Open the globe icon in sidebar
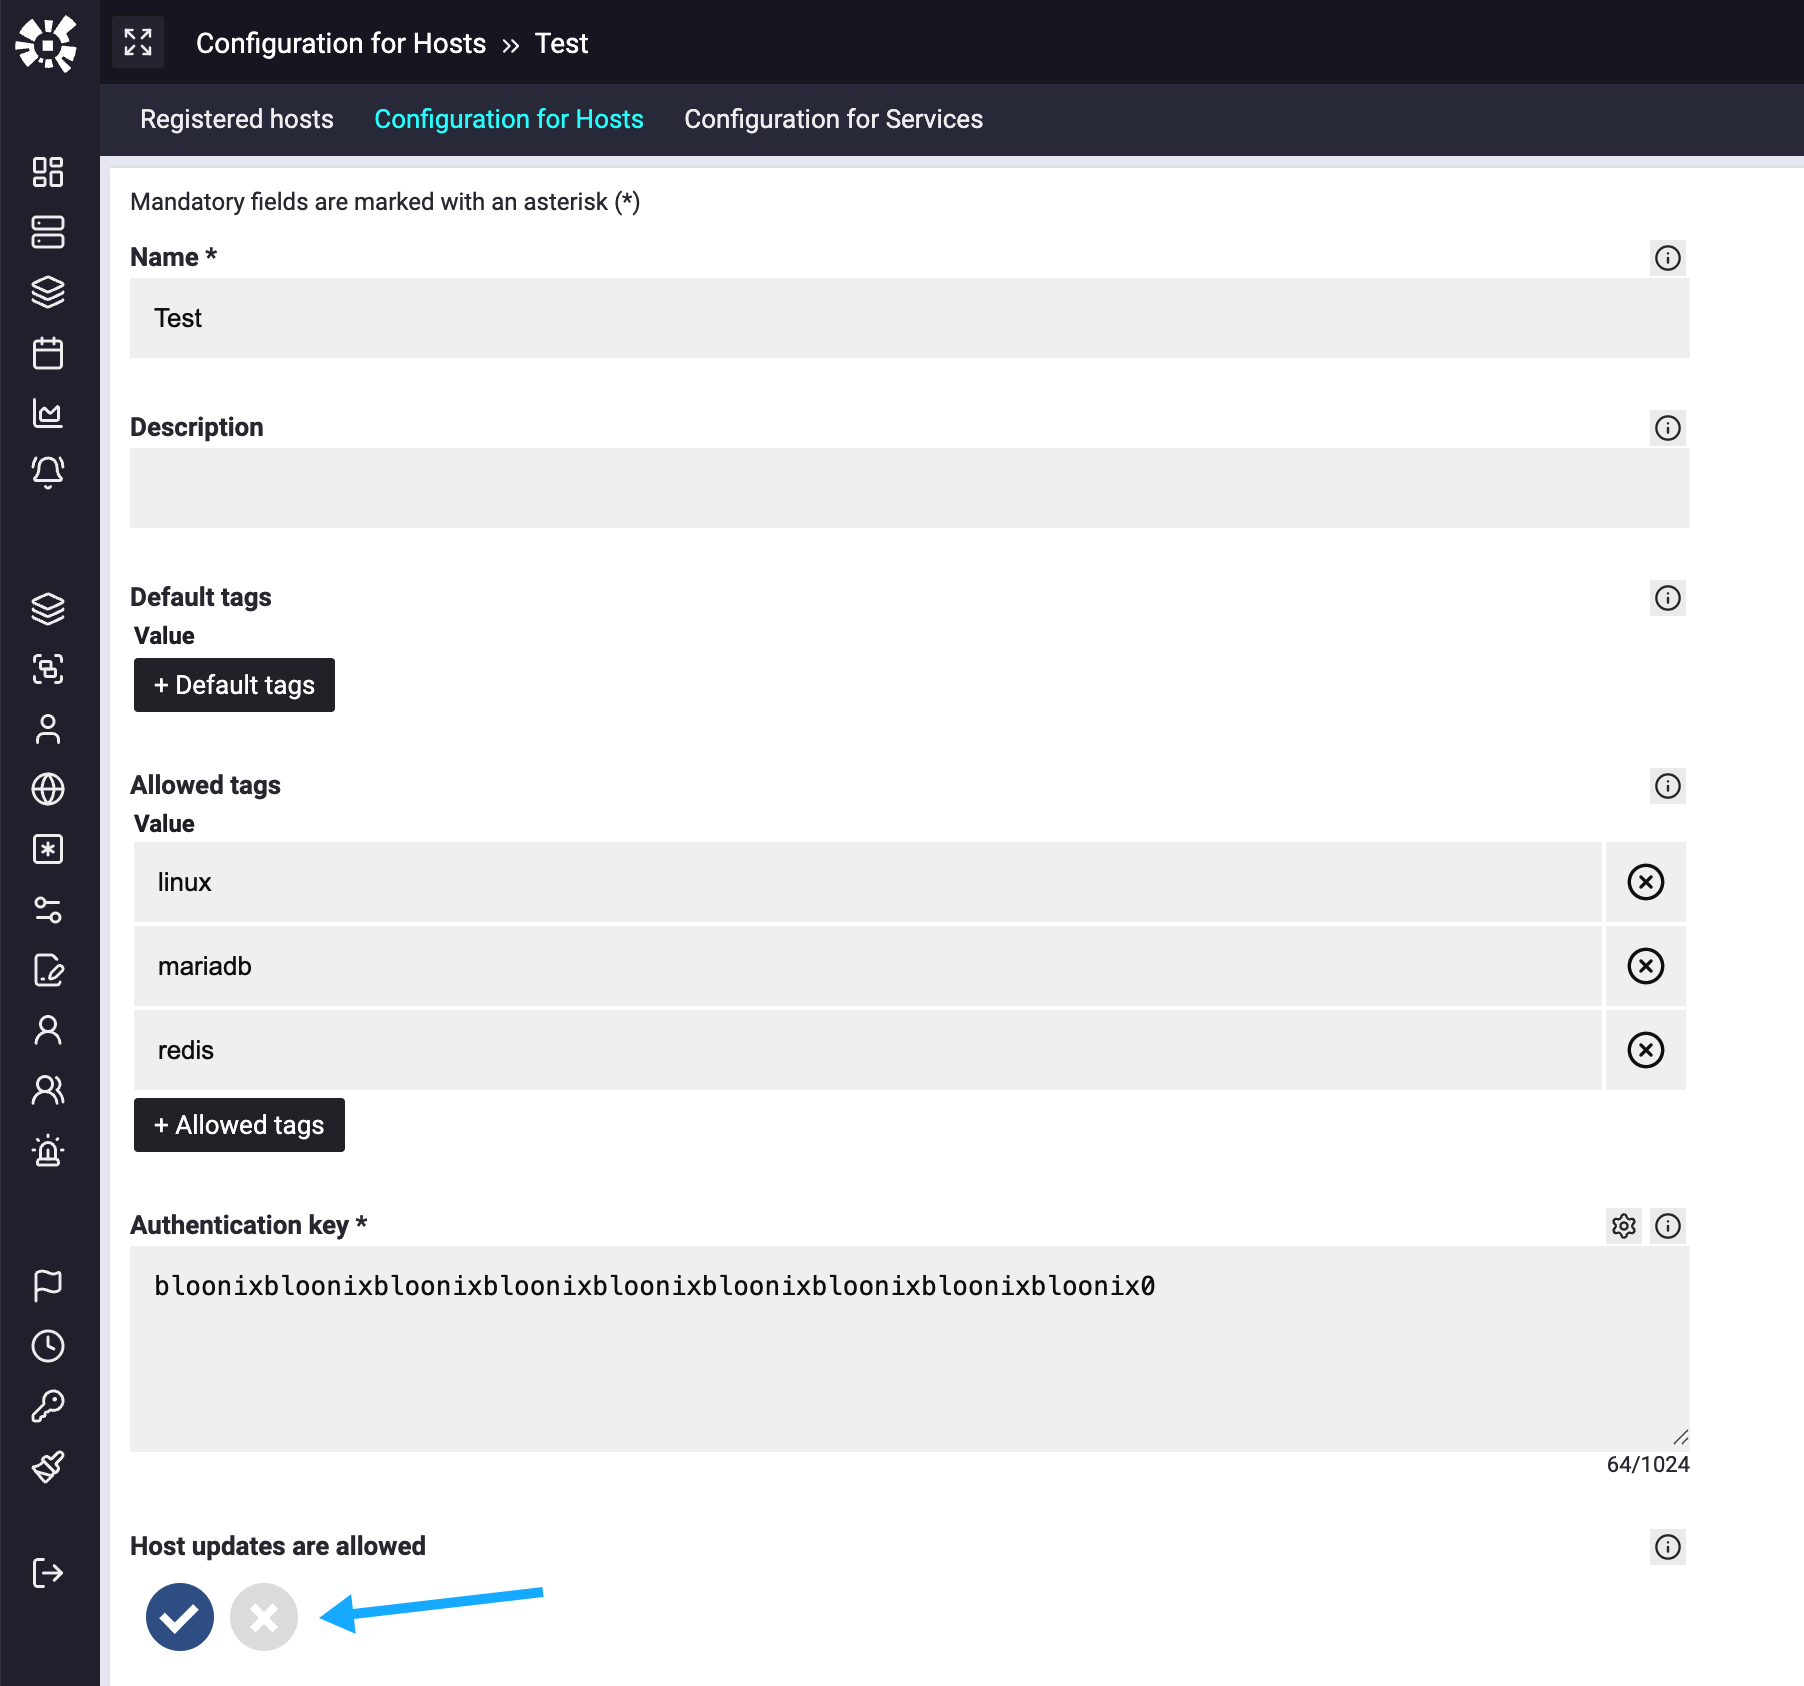The image size is (1804, 1686). (x=48, y=789)
